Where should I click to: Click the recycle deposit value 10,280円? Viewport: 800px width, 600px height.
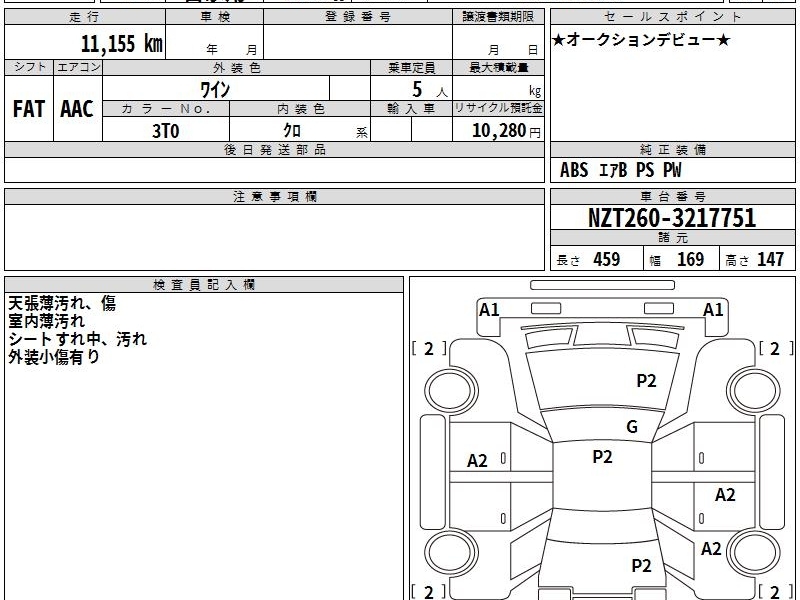coord(506,131)
